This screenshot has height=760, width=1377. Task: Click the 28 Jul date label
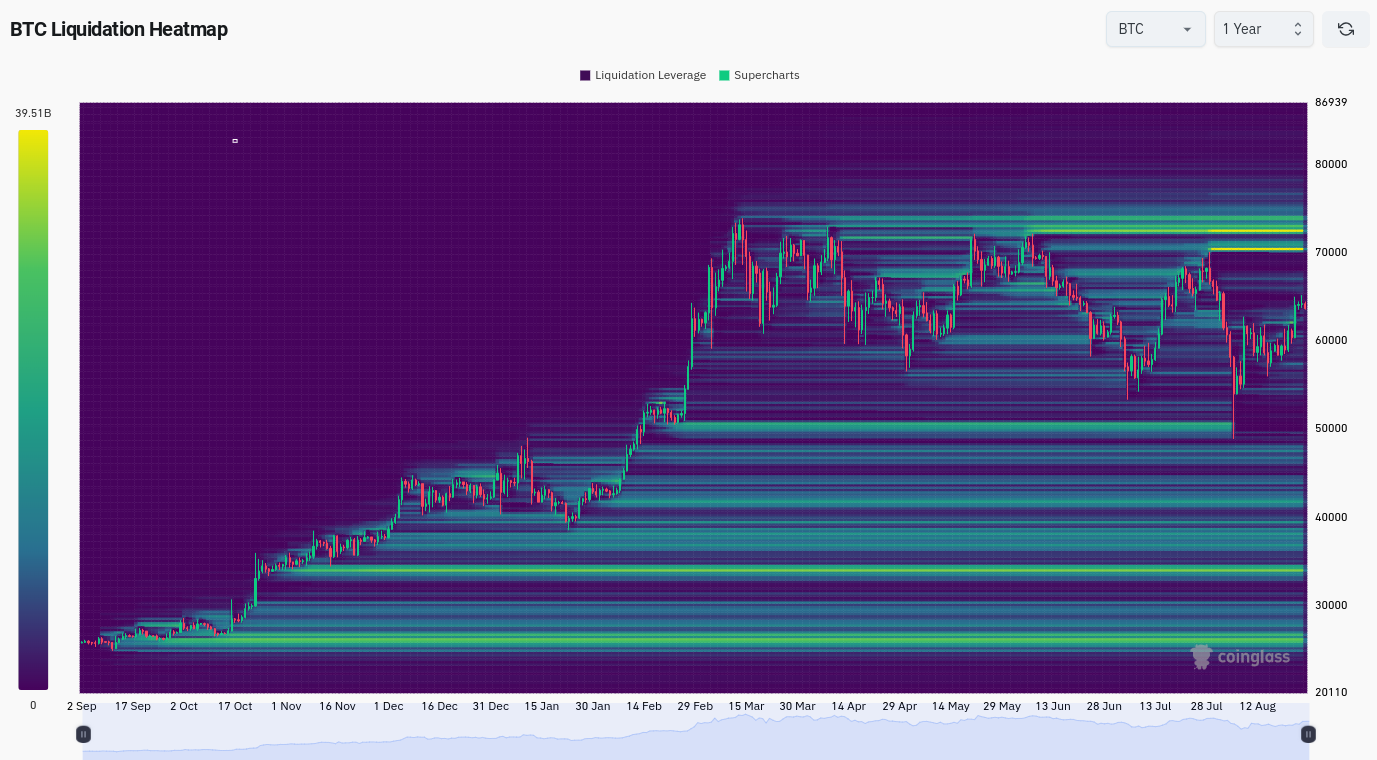(x=1206, y=706)
